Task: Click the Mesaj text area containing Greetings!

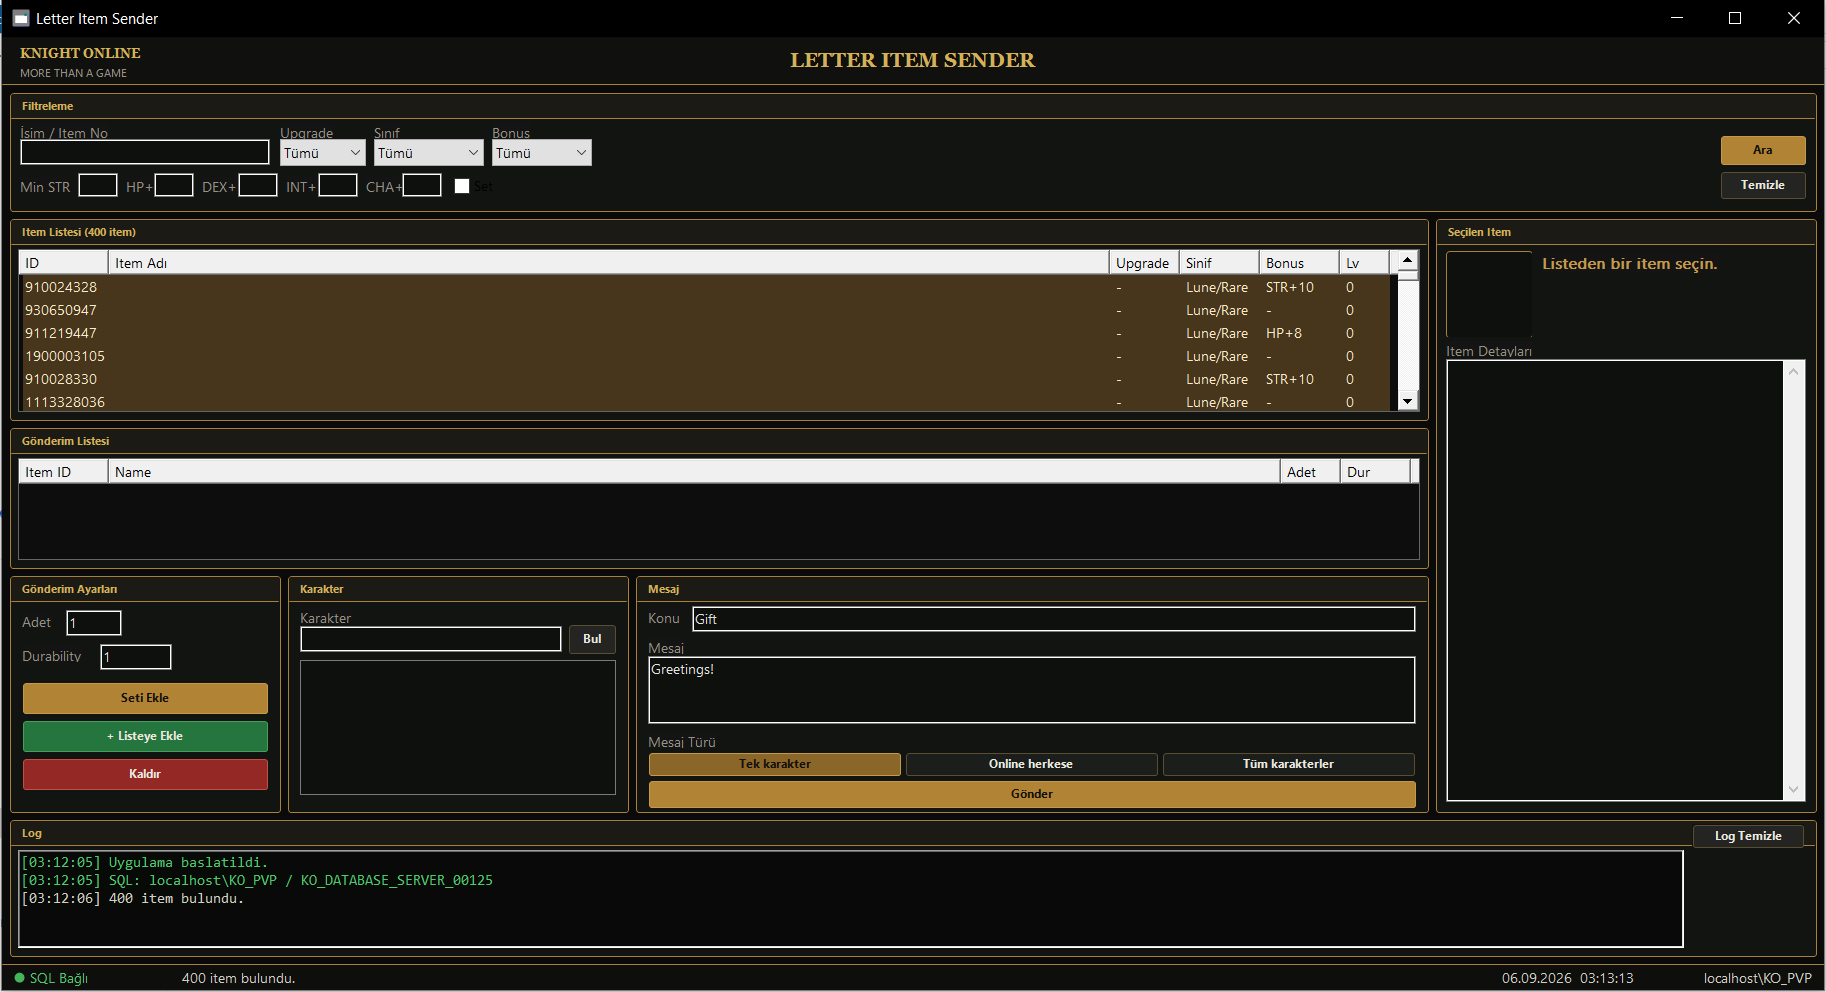Action: 1032,690
